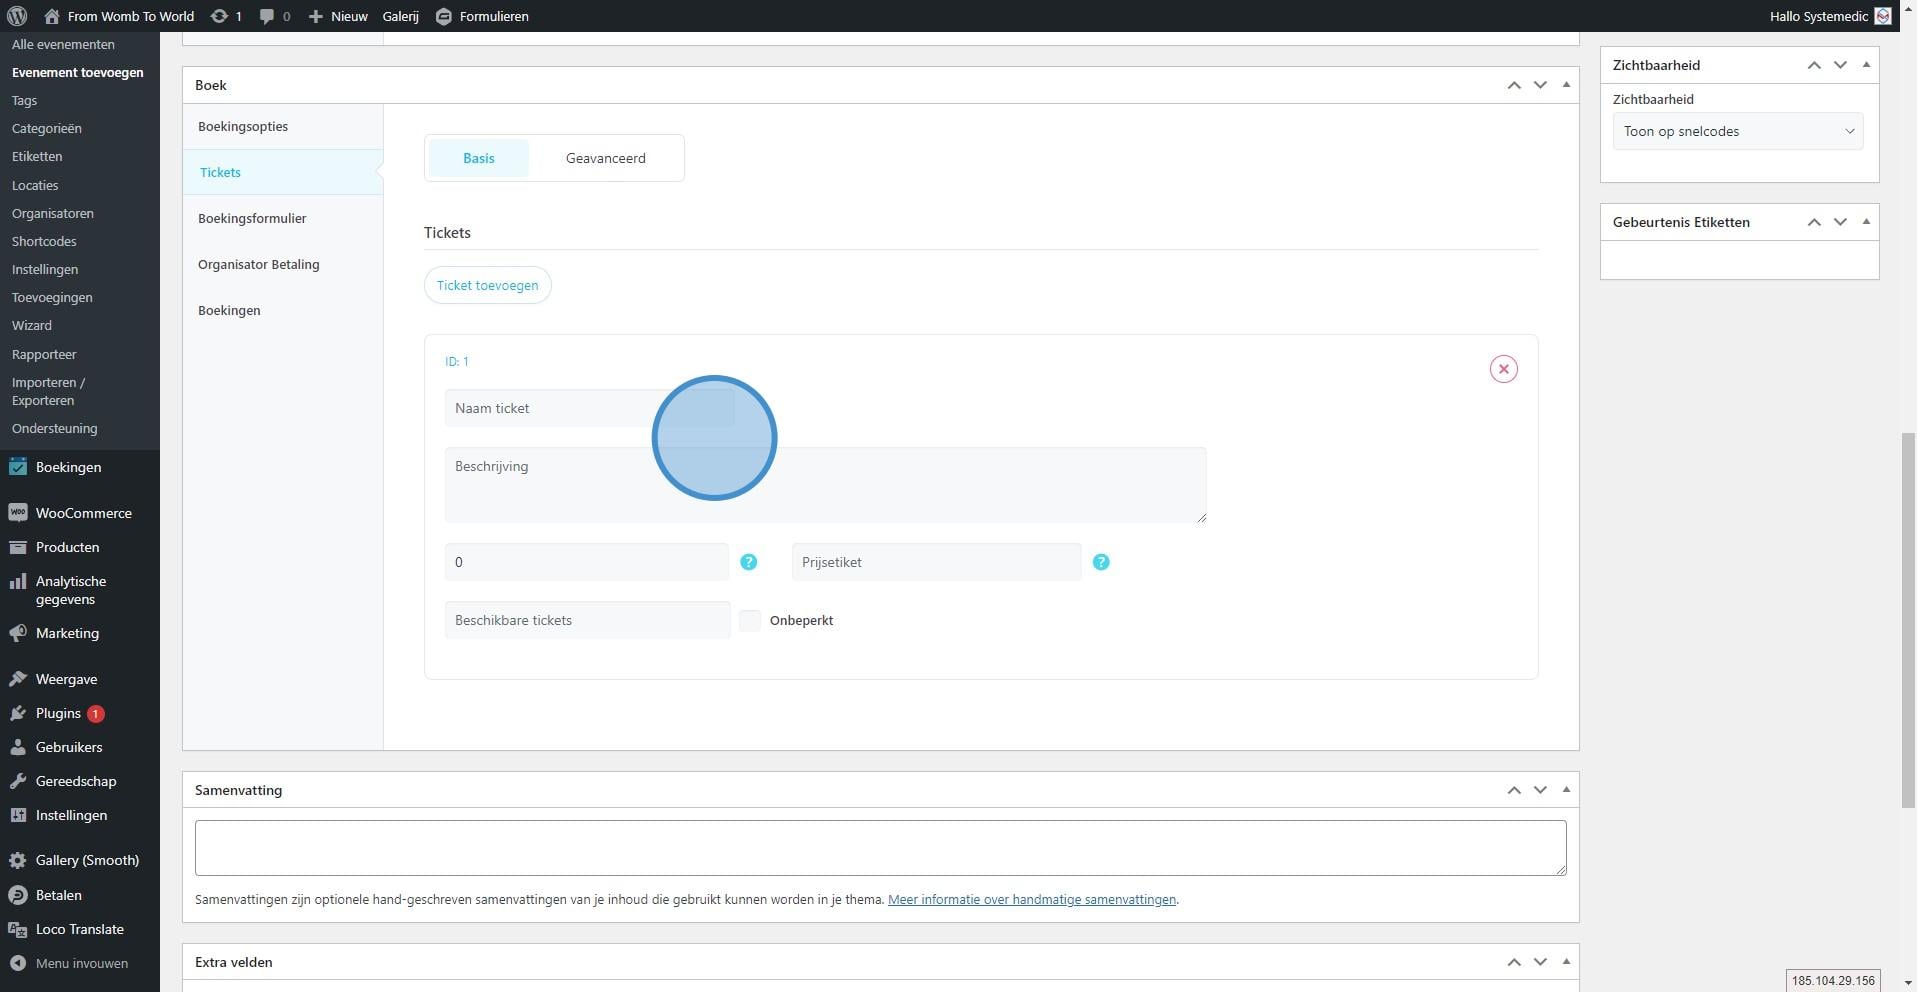Toggle the Zichtbaarheid panel collapse triangle
Image resolution: width=1917 pixels, height=992 pixels.
(x=1866, y=65)
